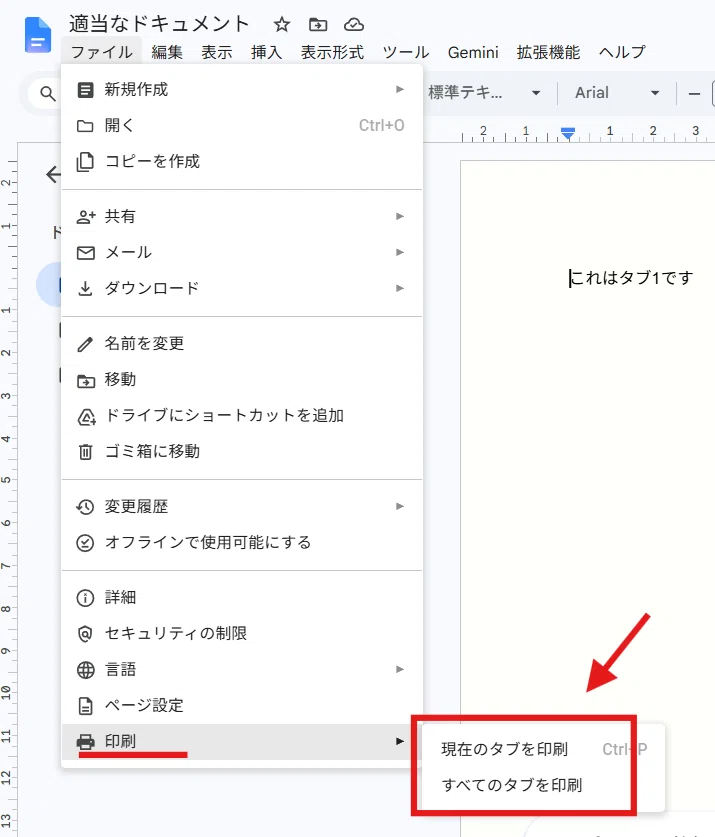Open the Gemini menu
Image resolution: width=715 pixels, height=837 pixels.
(x=473, y=52)
